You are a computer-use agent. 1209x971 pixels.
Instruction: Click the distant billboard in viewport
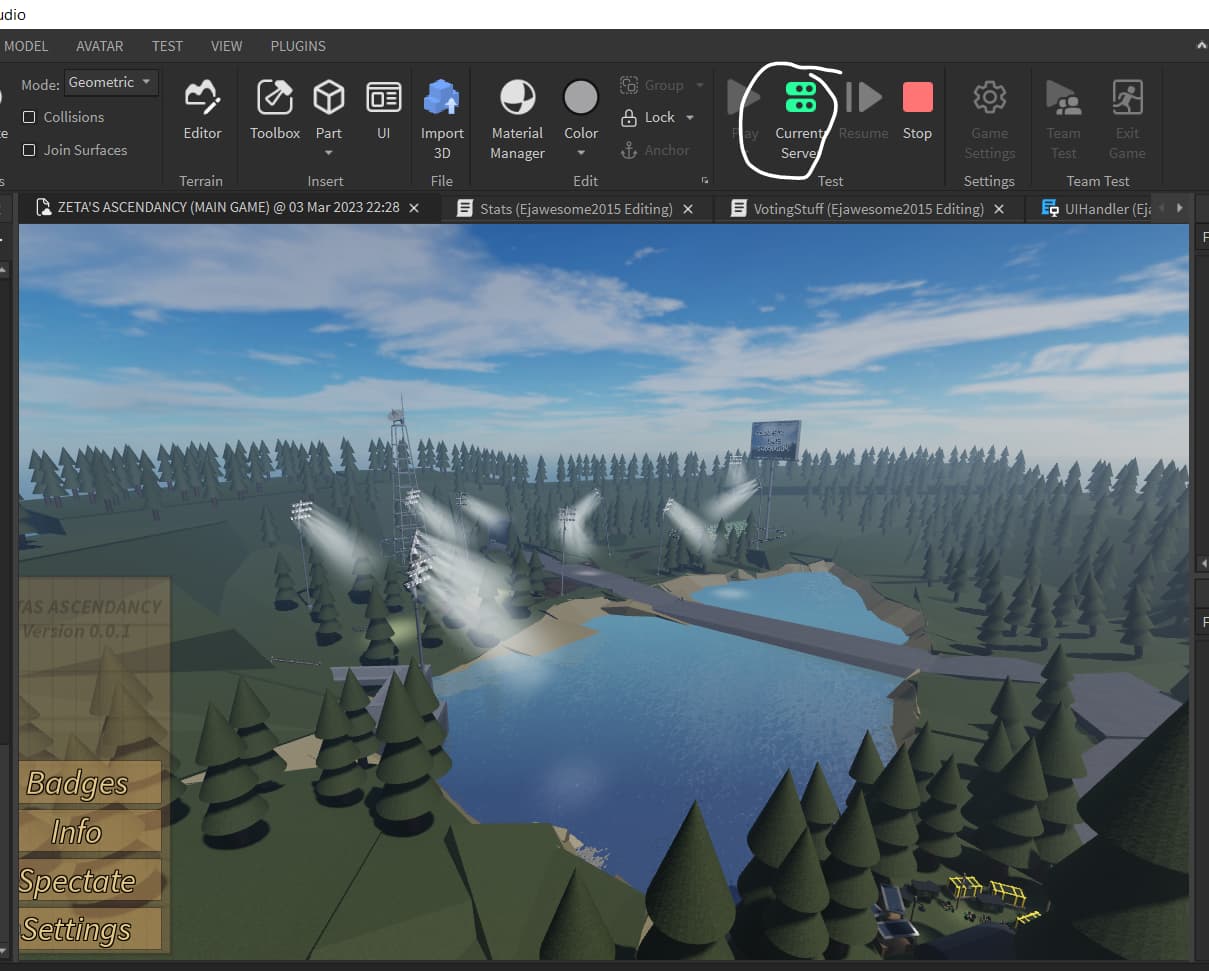tap(775, 440)
